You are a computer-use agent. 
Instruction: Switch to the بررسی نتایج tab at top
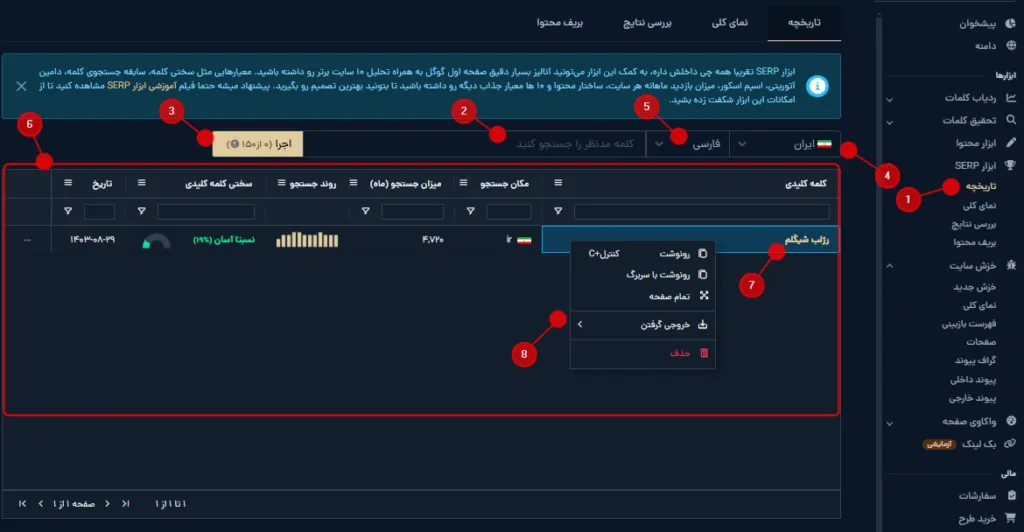[647, 23]
